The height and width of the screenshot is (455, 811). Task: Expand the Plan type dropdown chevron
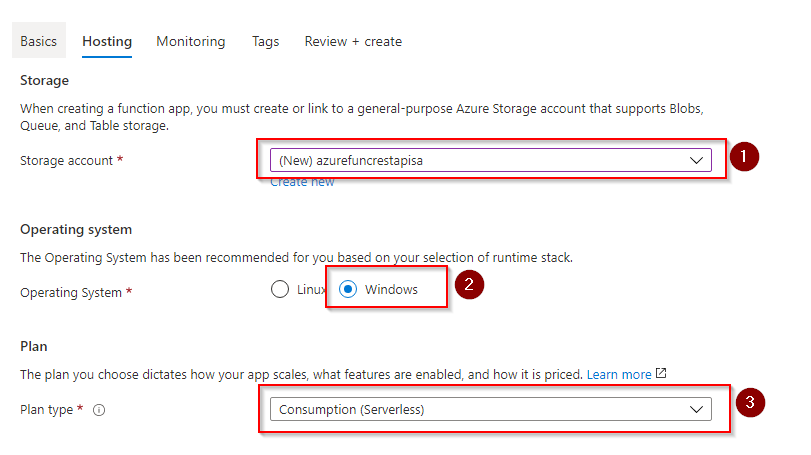tap(696, 410)
